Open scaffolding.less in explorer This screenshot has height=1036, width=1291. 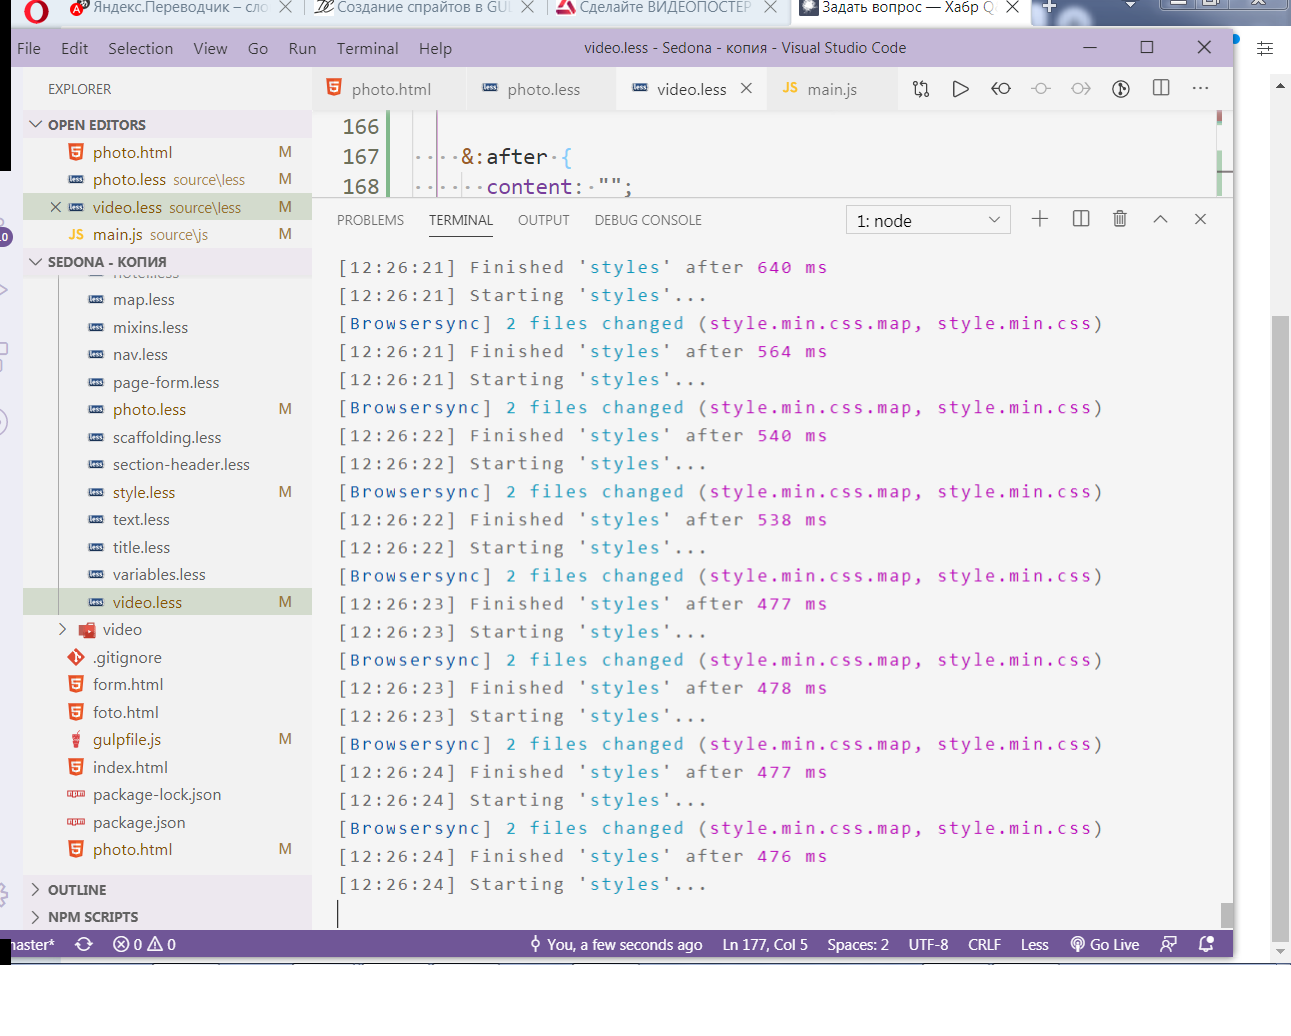(x=167, y=437)
